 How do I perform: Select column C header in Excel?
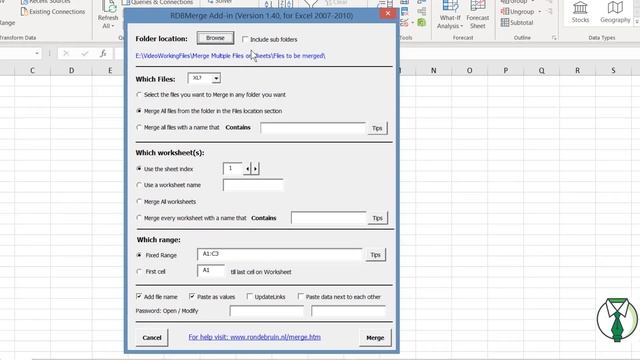32,70
